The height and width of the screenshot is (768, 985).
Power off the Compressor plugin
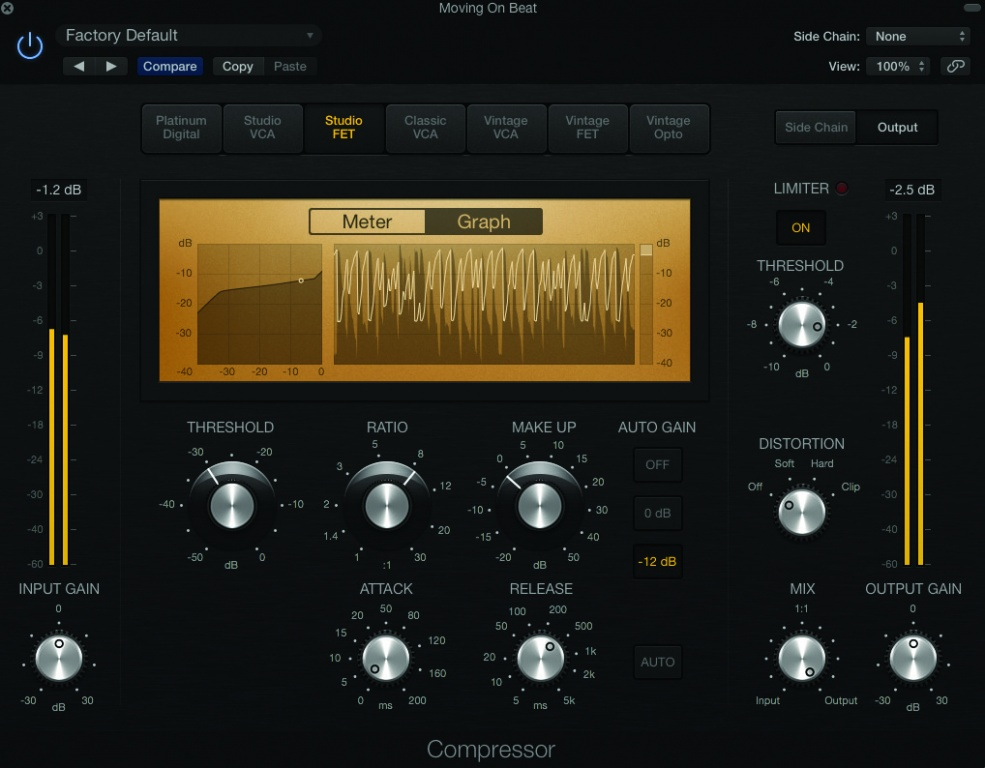pos(29,44)
